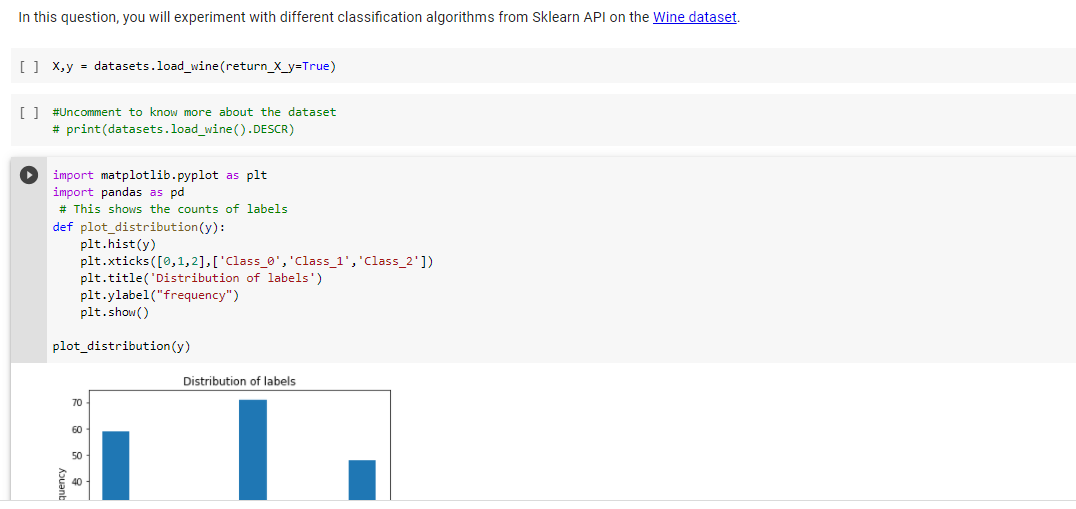This screenshot has width=1076, height=509.
Task: Click the plot_distribution(y) call at cell bottom
Action: pyautogui.click(x=121, y=346)
